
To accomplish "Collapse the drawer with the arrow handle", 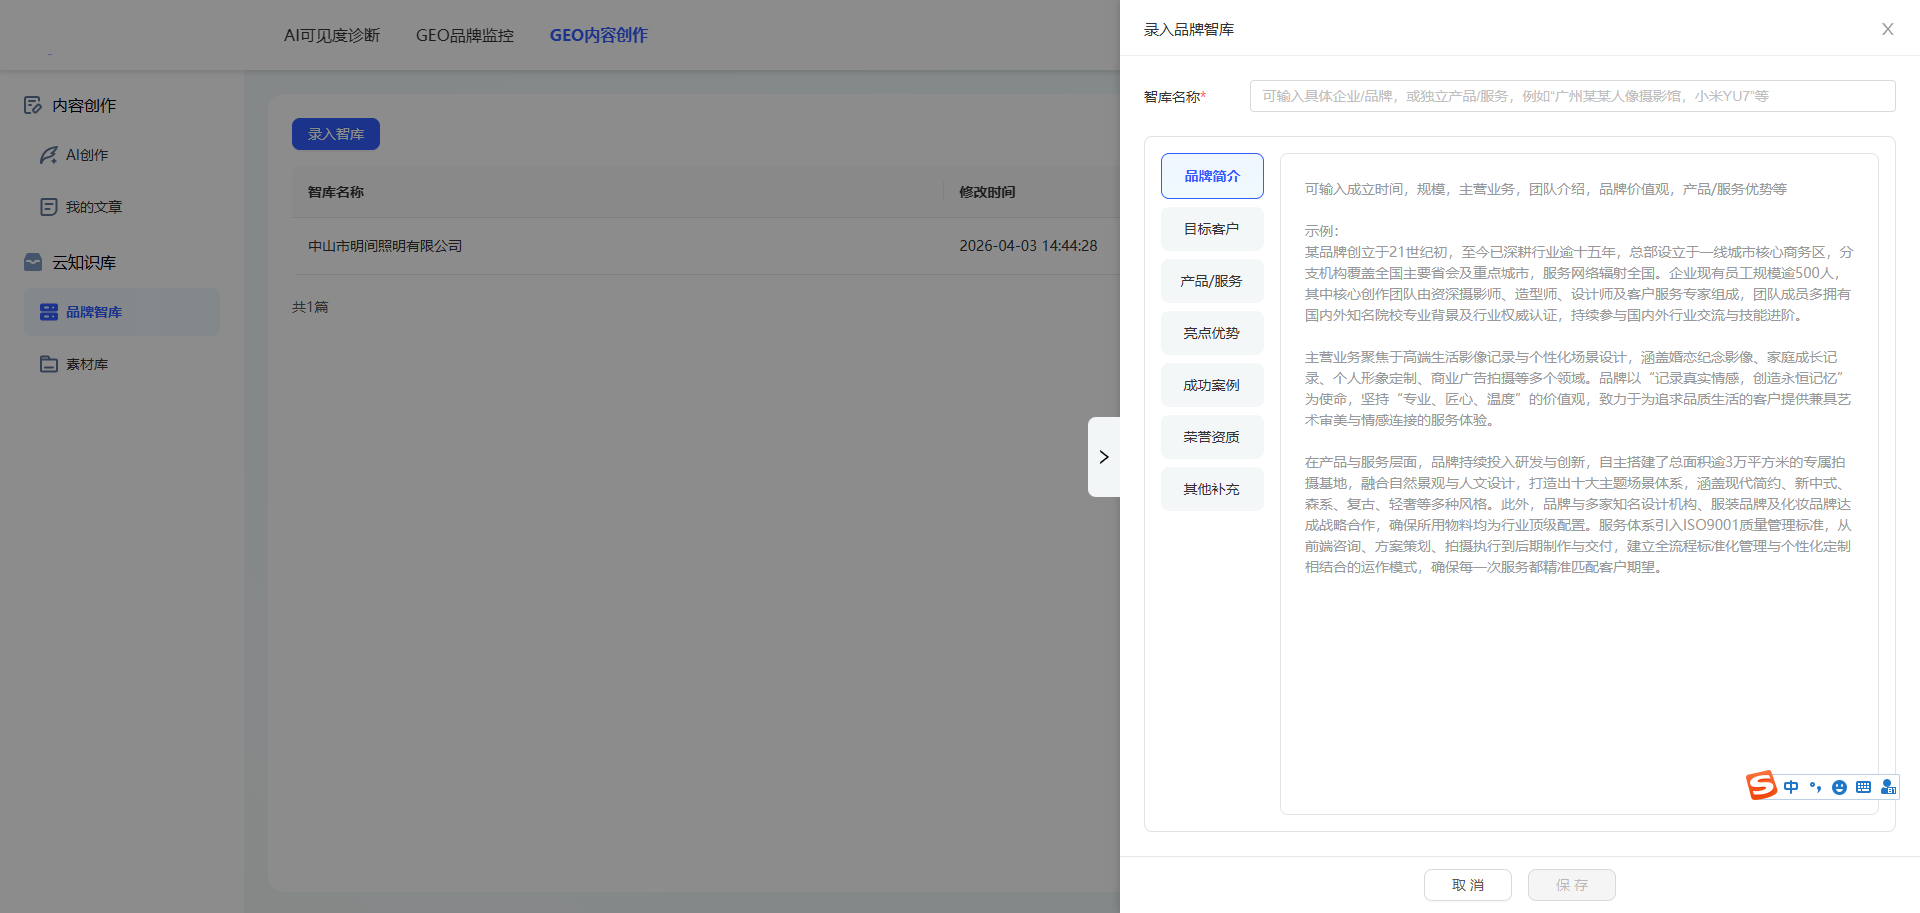I will click(1104, 457).
